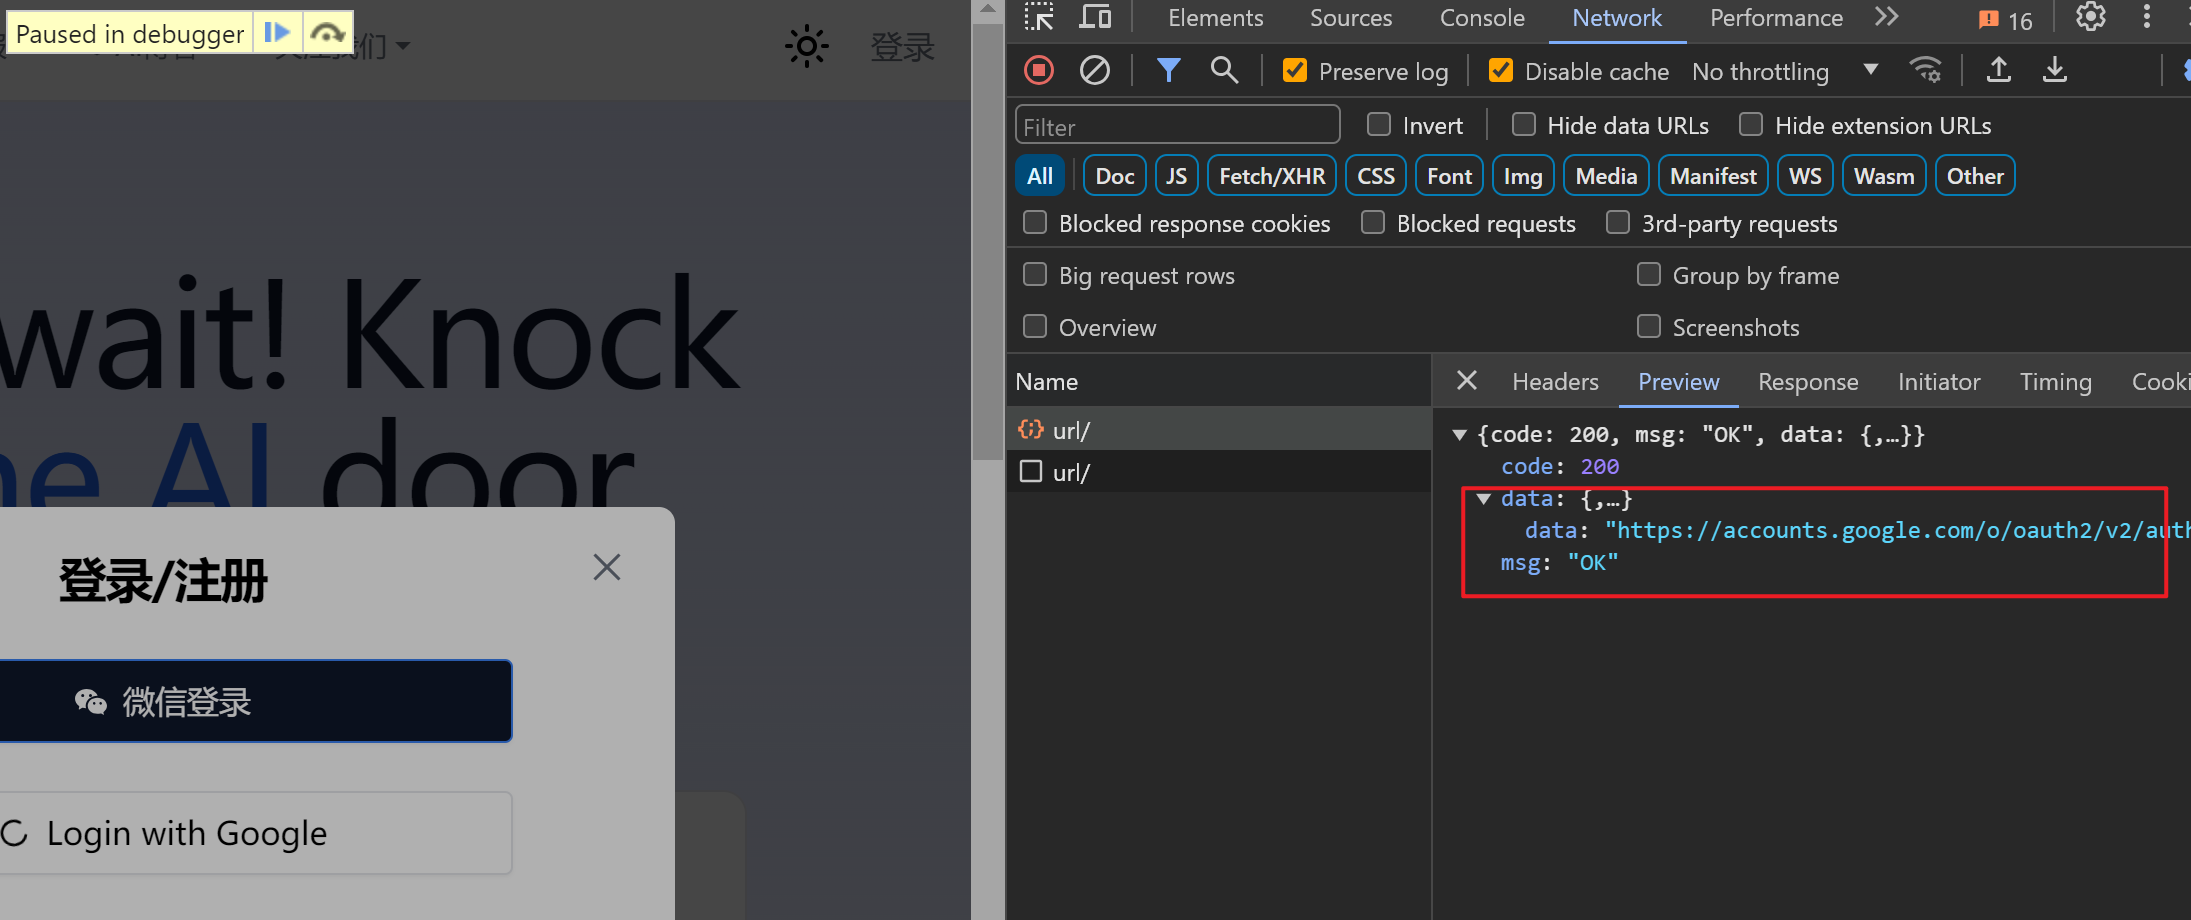2191x920 pixels.
Task: Select the Fetch/XHR filter type
Action: (1271, 176)
